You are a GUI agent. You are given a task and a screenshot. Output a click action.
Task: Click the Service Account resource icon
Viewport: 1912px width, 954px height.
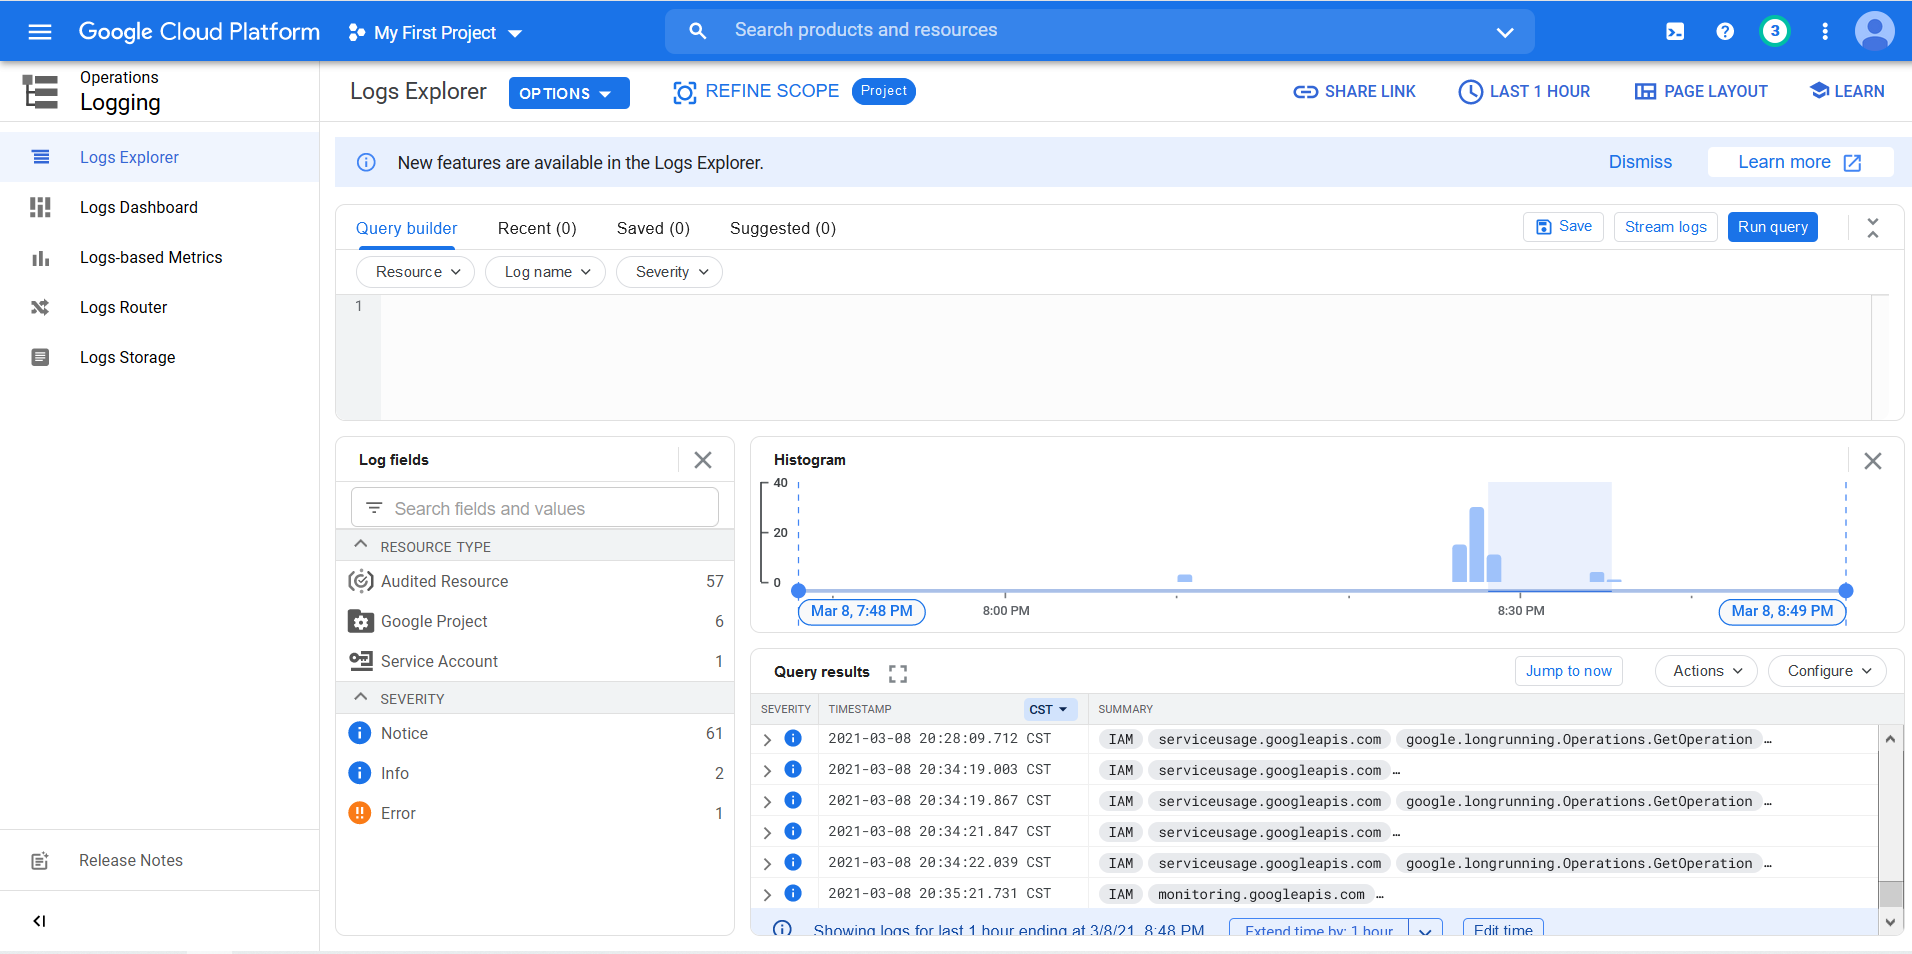click(x=360, y=661)
